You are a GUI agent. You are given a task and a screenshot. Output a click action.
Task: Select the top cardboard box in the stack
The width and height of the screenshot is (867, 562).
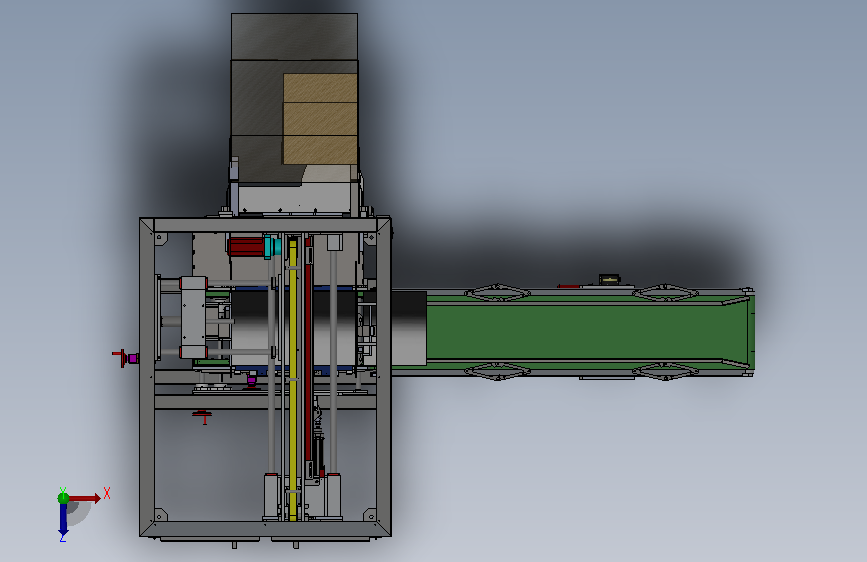[320, 88]
